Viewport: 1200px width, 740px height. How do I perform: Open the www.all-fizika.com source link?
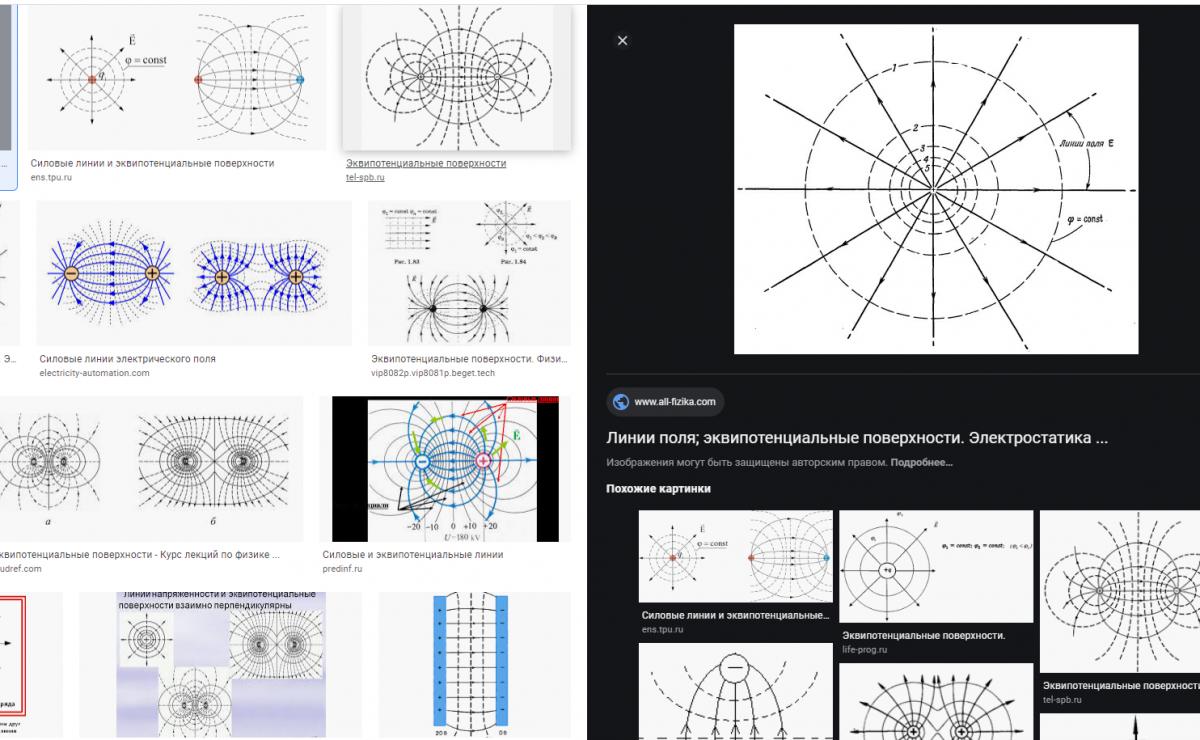(674, 402)
